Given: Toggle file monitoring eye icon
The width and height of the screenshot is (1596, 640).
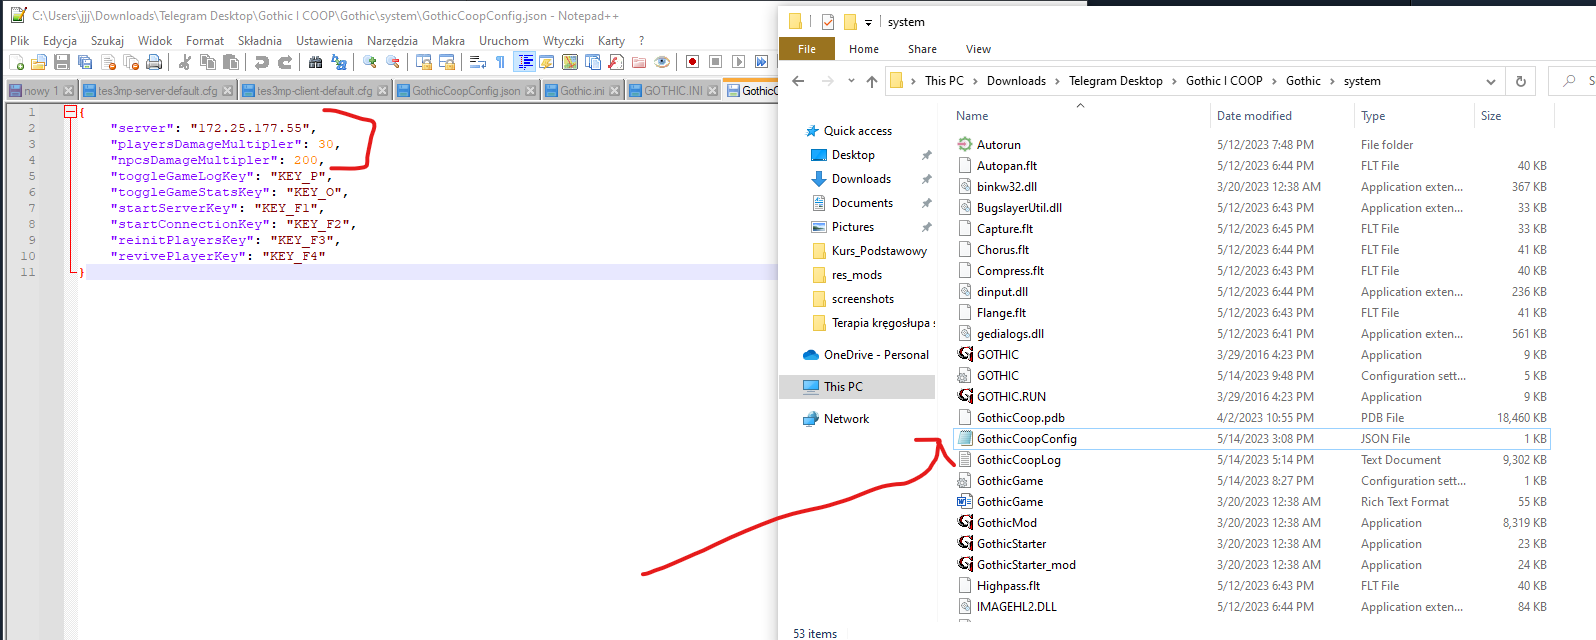Looking at the screenshot, I should click(x=662, y=62).
